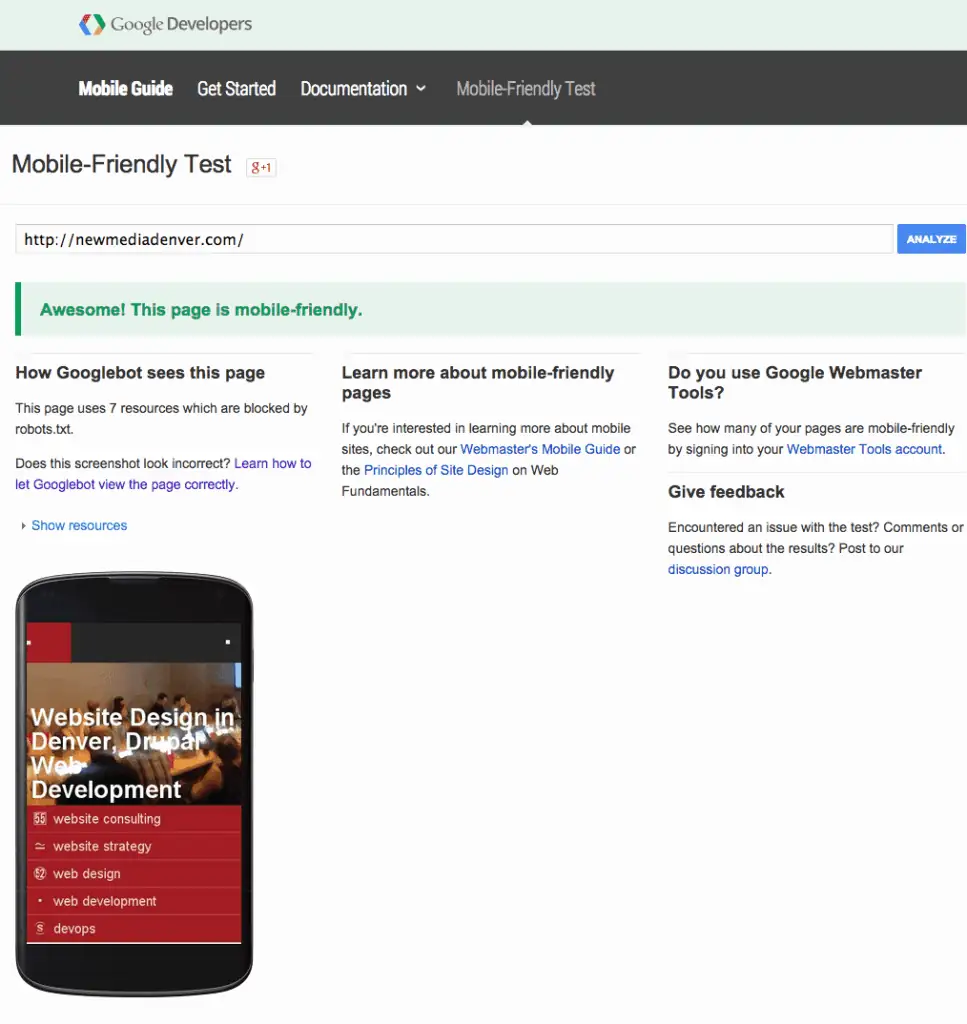Click web development text in phone preview
The width and height of the screenshot is (967, 1024).
[104, 901]
